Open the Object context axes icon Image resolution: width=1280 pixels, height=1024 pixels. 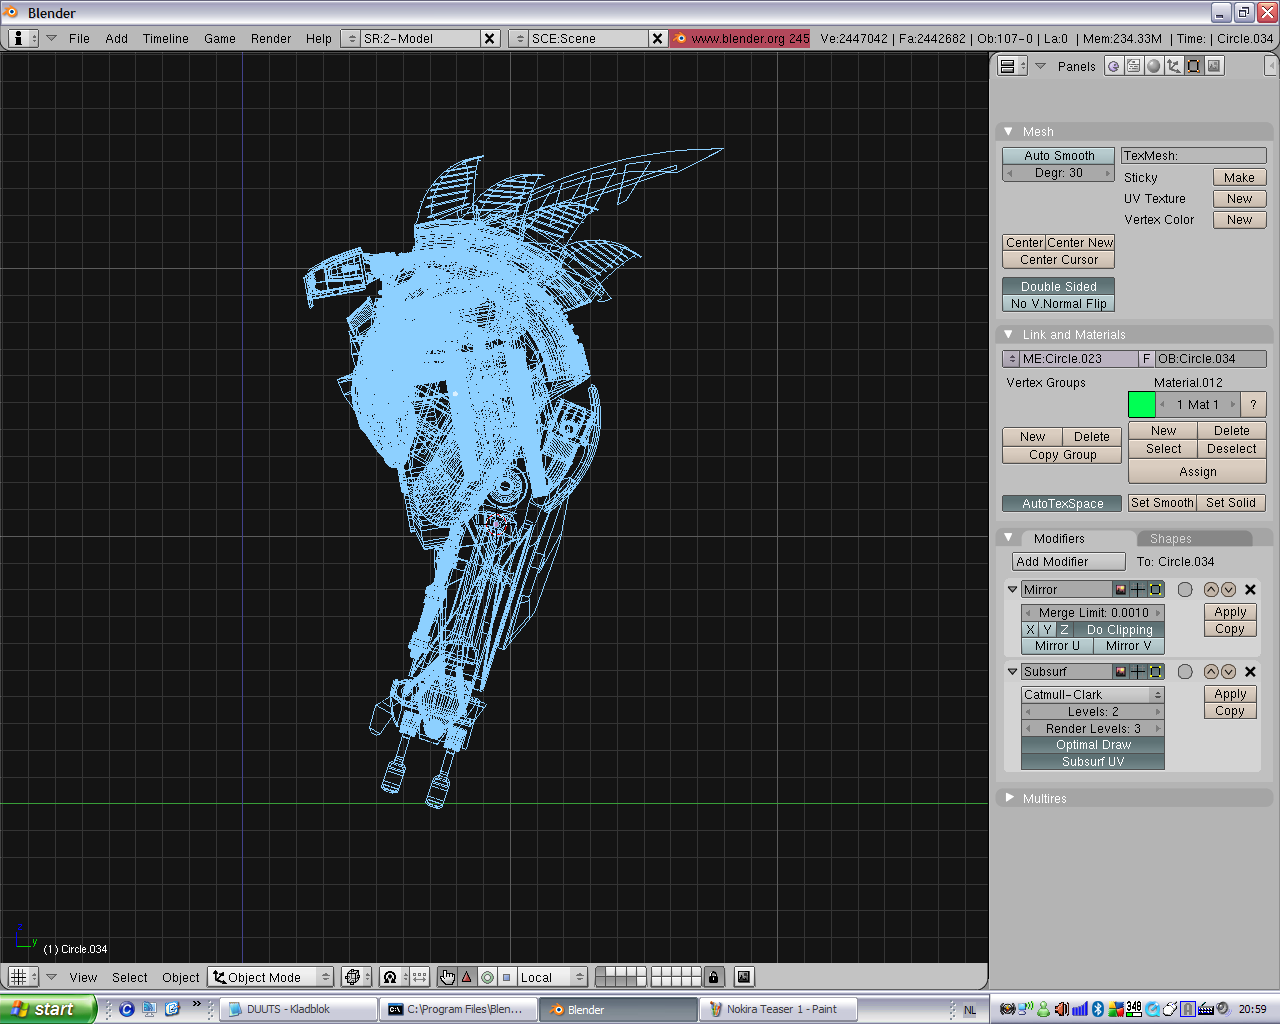point(1174,66)
